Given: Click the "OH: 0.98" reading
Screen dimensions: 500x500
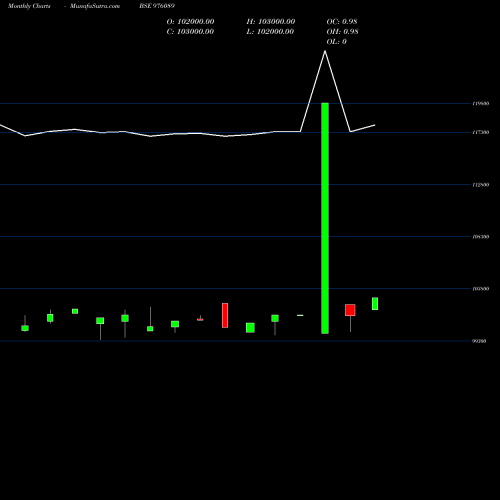Looking at the screenshot, I should (343, 32).
